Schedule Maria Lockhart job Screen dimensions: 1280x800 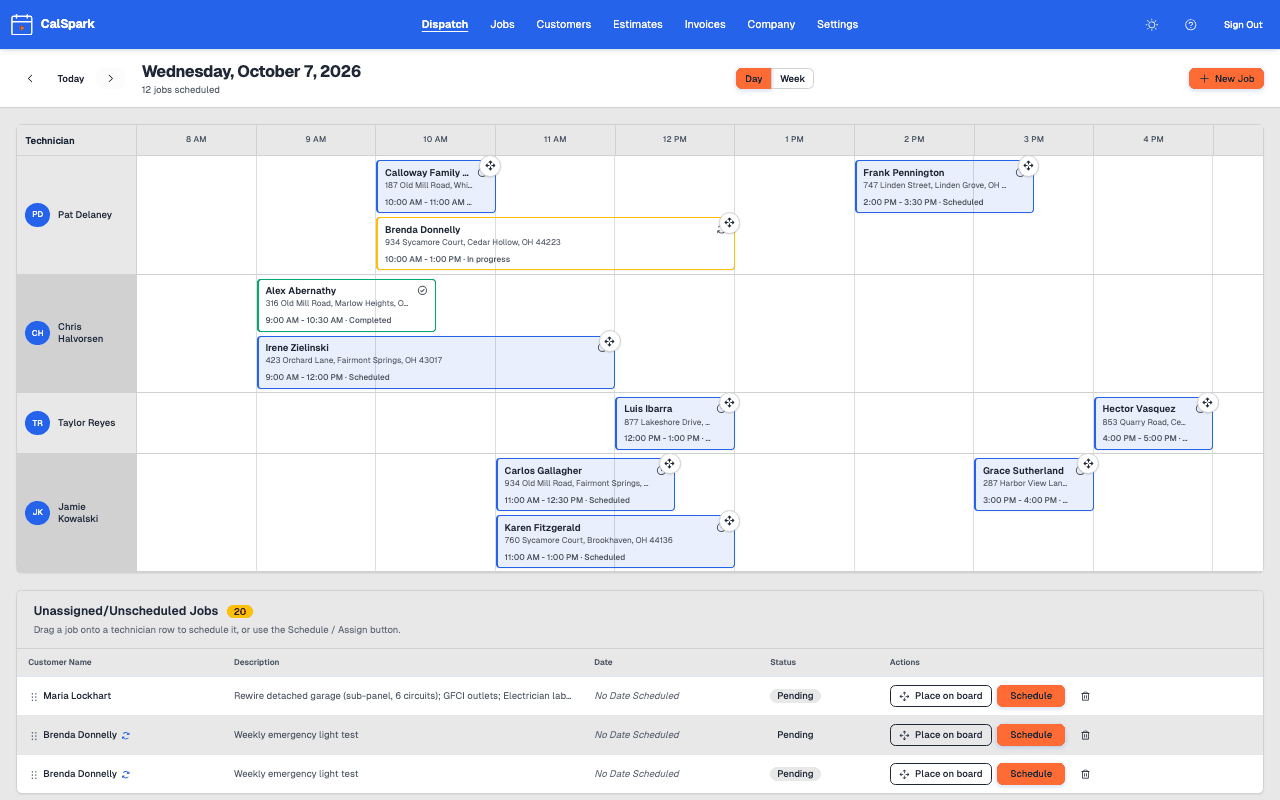(x=1031, y=696)
